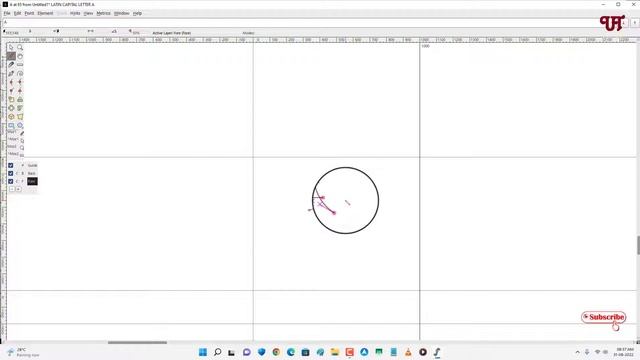Select the Tangent point tool
The image size is (640, 360).
pyautogui.click(x=20, y=91)
